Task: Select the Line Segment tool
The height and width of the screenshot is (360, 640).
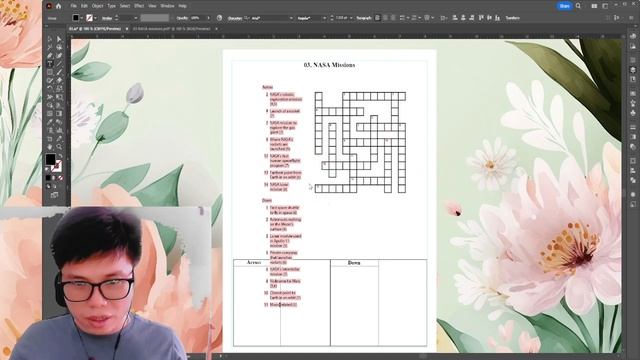Action: (x=59, y=64)
